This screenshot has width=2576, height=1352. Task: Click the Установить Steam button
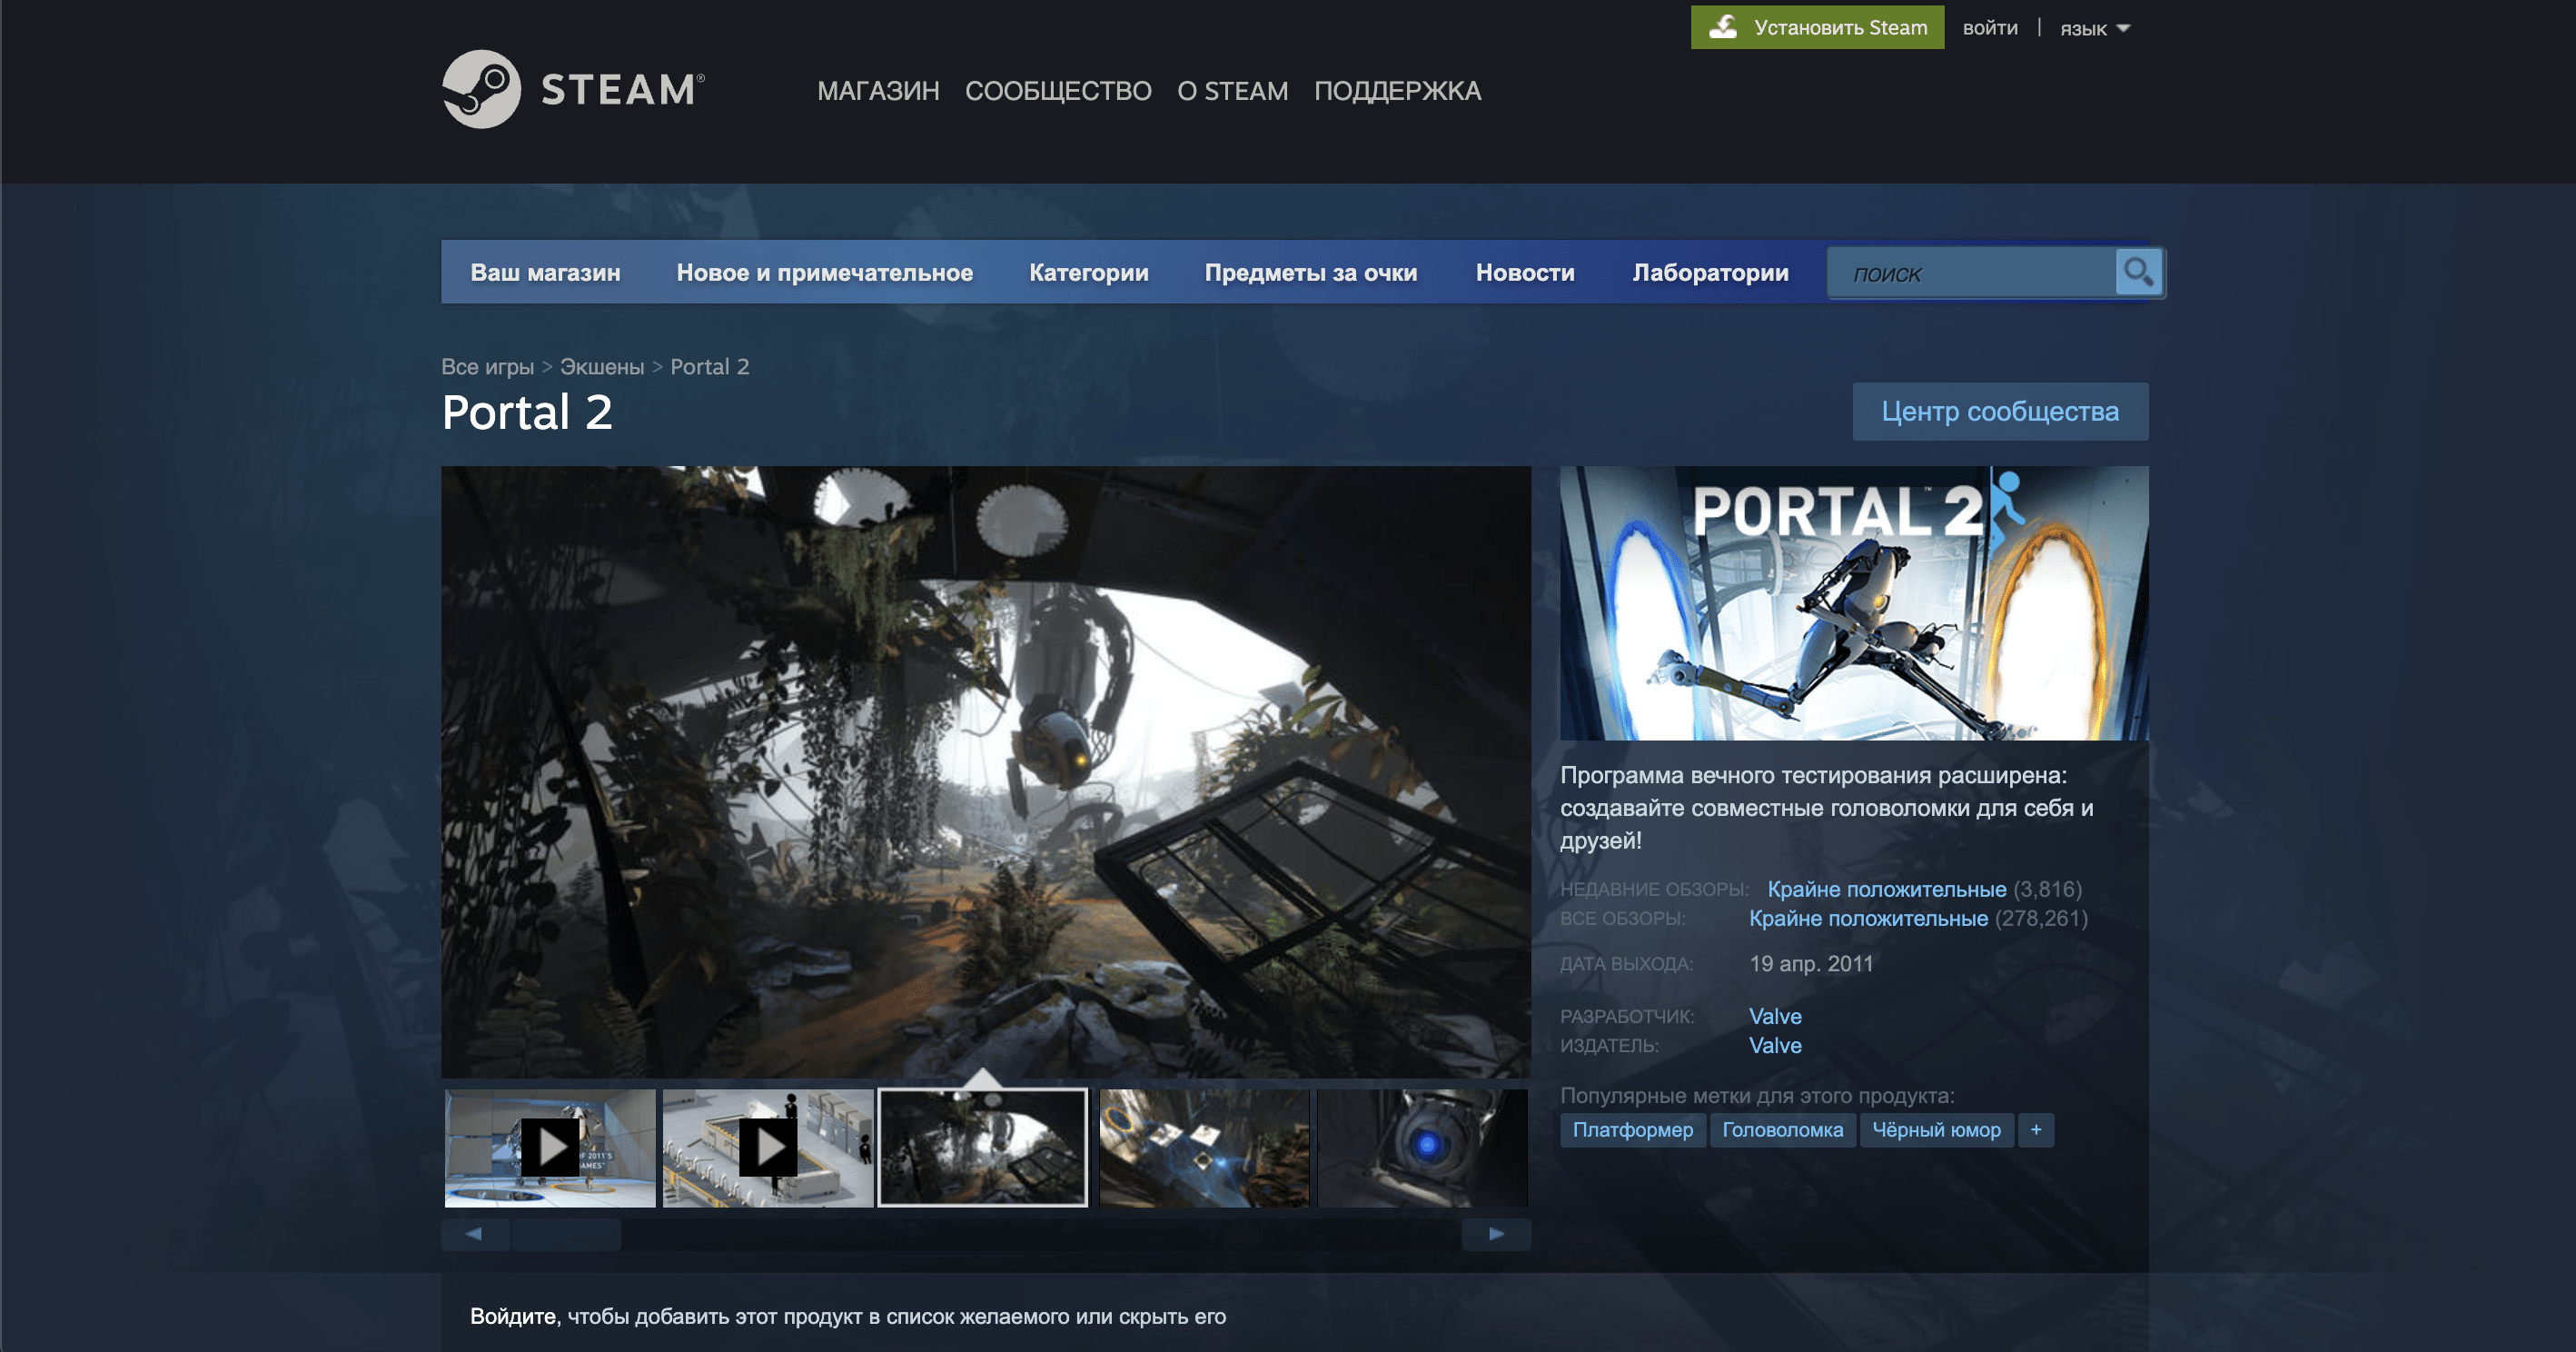(x=1817, y=27)
